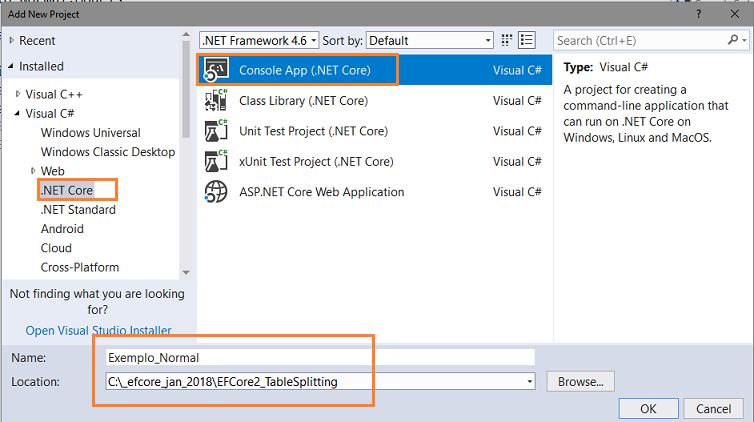Screen dimensions: 754x422
Task: Switch to medium icons list view
Action: pos(527,40)
